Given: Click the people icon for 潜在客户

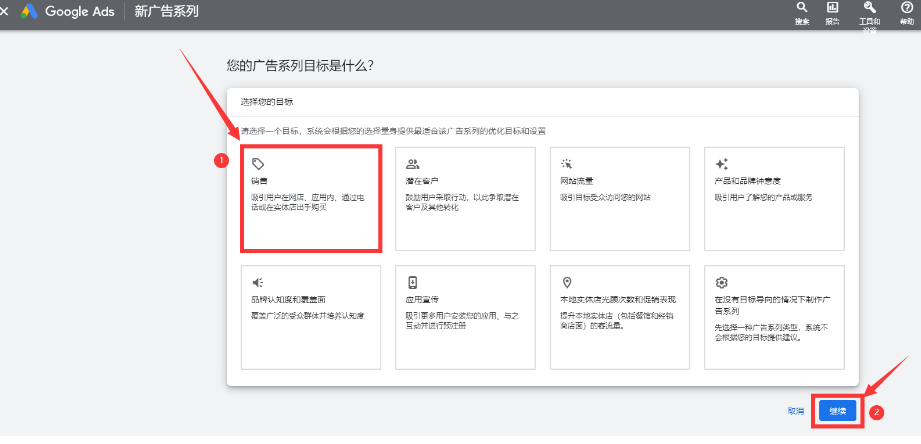Looking at the screenshot, I should [412, 163].
